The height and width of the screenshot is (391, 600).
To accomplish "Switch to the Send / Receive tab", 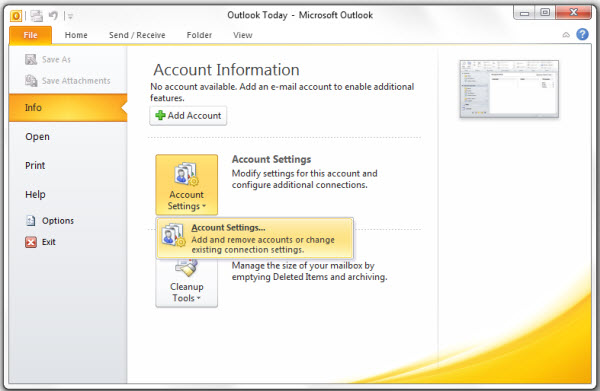I will [137, 35].
